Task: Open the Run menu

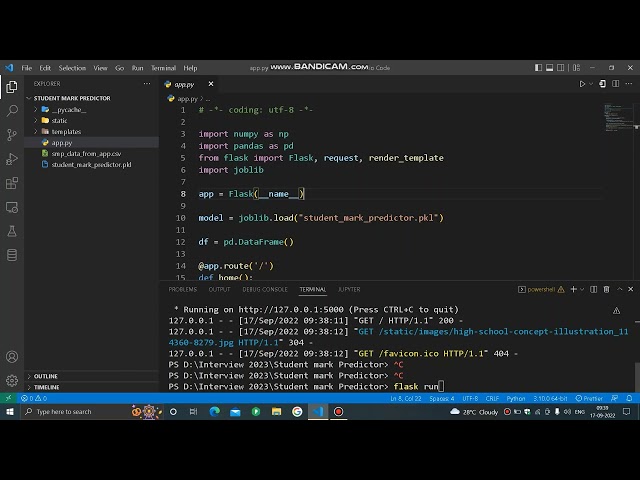Action: (x=137, y=68)
